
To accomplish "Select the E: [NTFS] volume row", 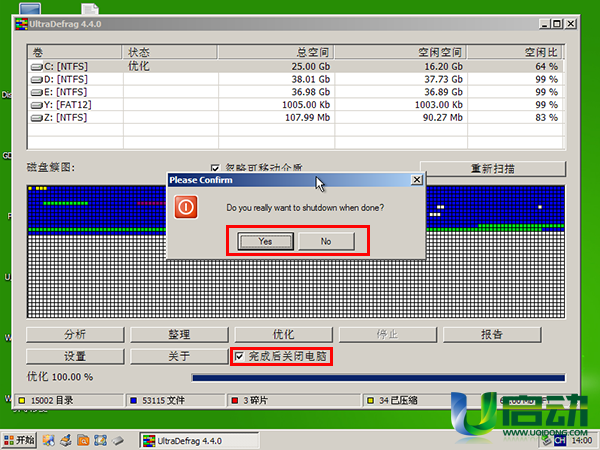I will (x=295, y=92).
